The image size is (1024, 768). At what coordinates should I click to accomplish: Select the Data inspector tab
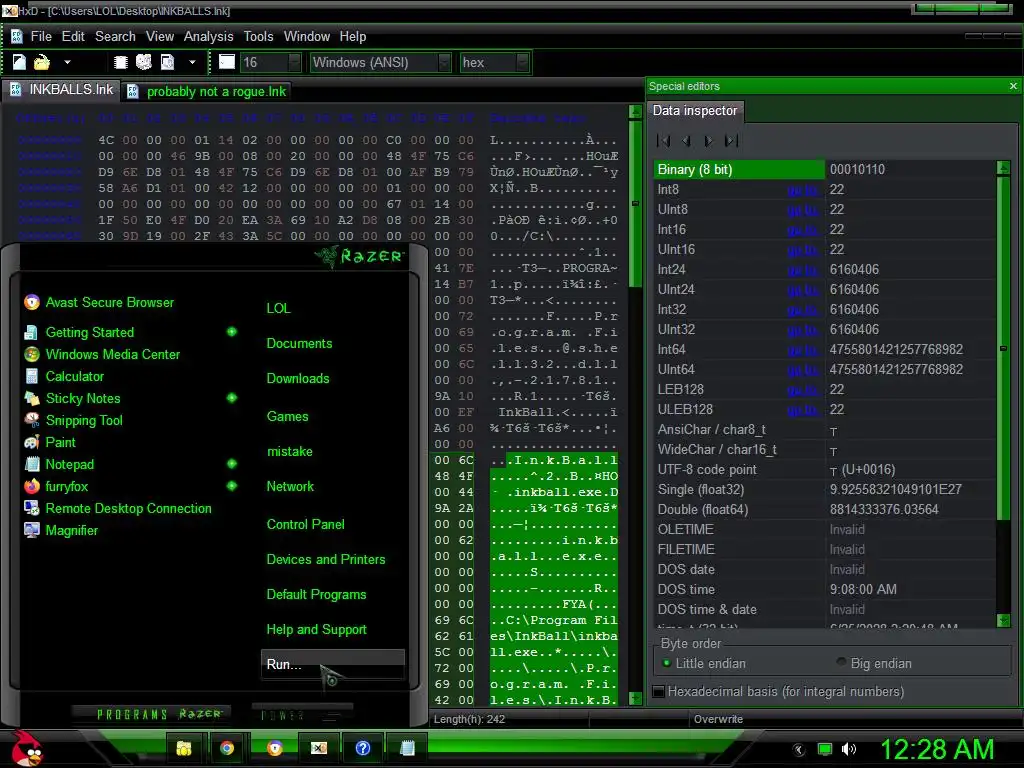(x=695, y=111)
